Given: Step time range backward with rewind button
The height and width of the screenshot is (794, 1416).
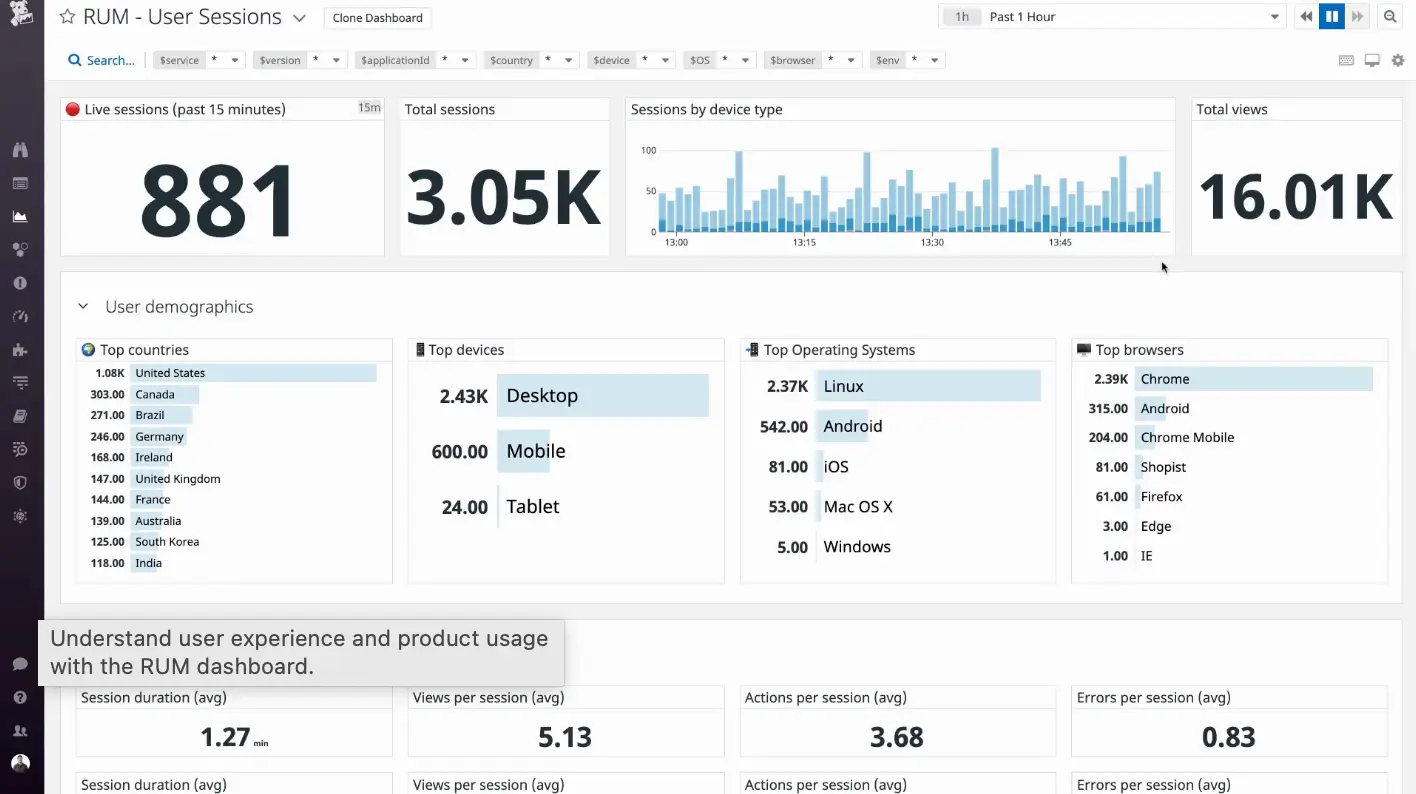Looking at the screenshot, I should coord(1306,17).
